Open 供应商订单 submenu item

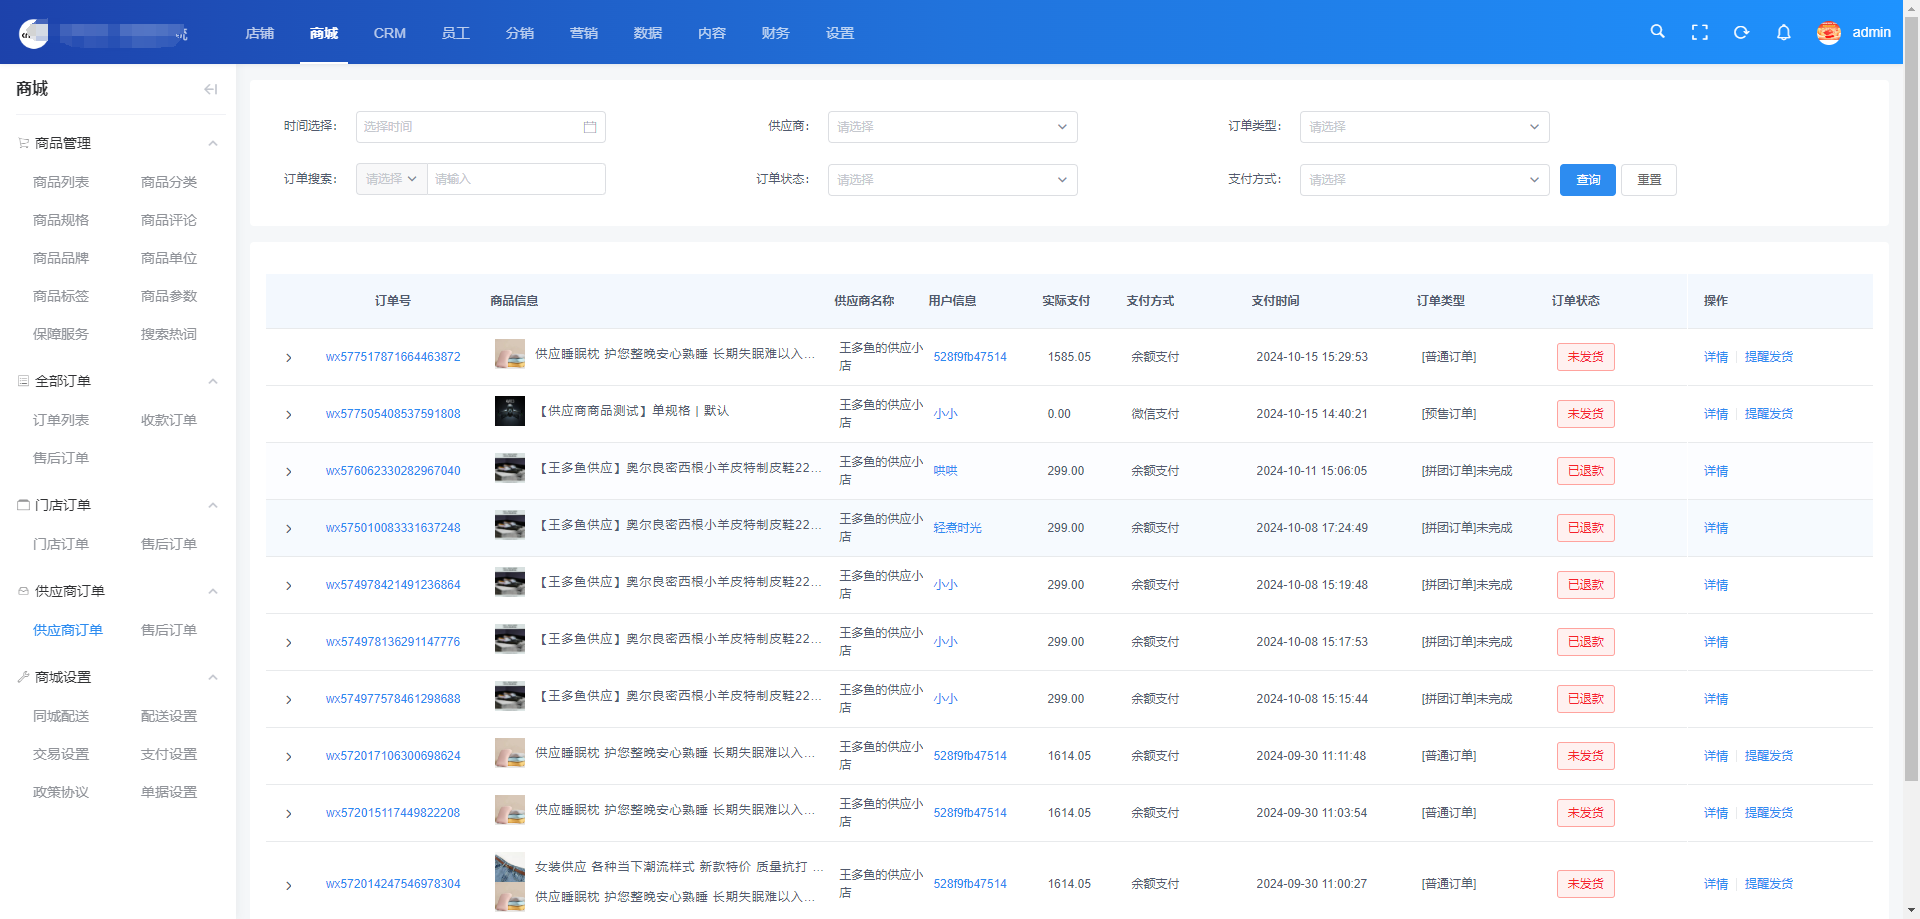(x=68, y=630)
